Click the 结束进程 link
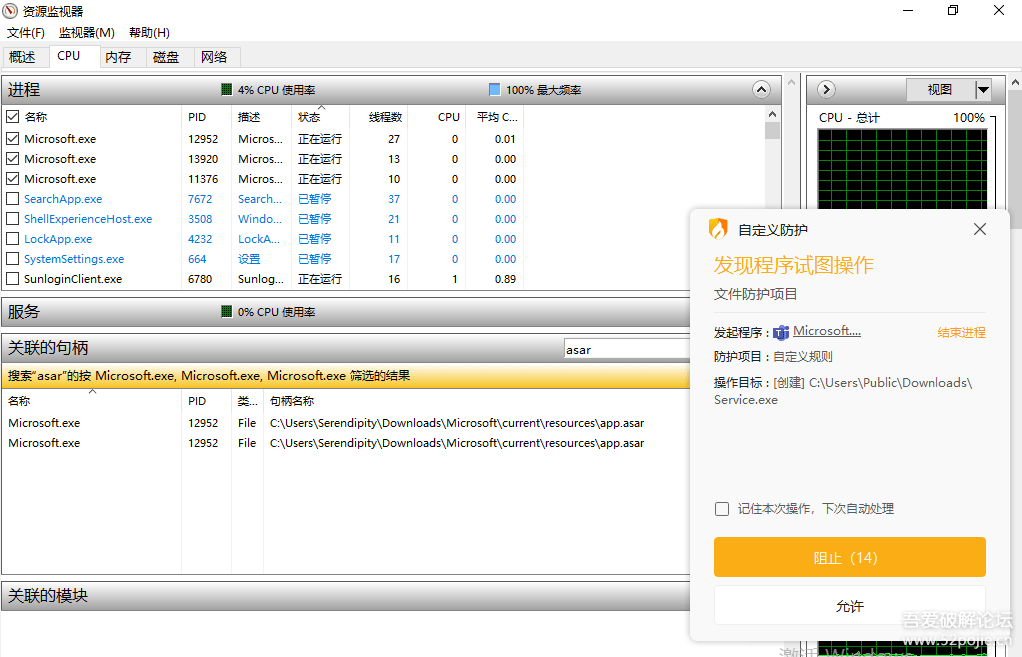Image resolution: width=1022 pixels, height=657 pixels. click(x=961, y=332)
